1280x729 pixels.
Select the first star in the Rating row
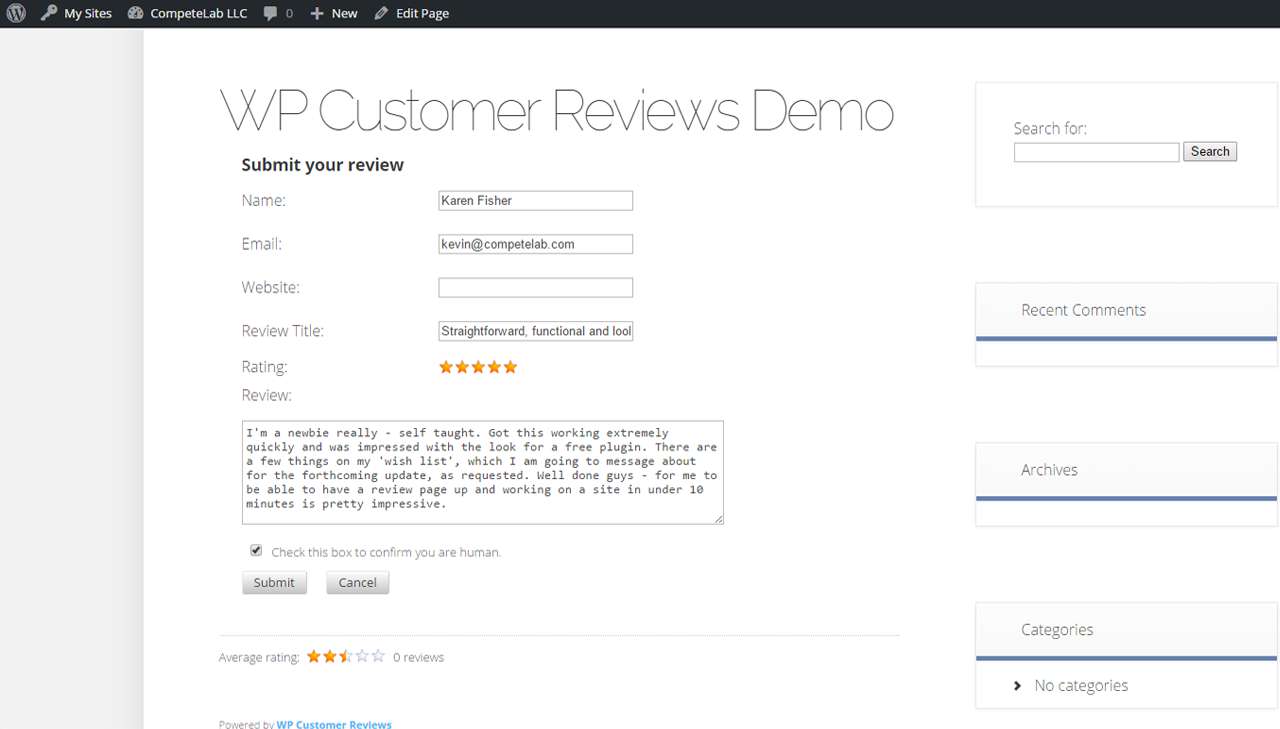pyautogui.click(x=446, y=367)
